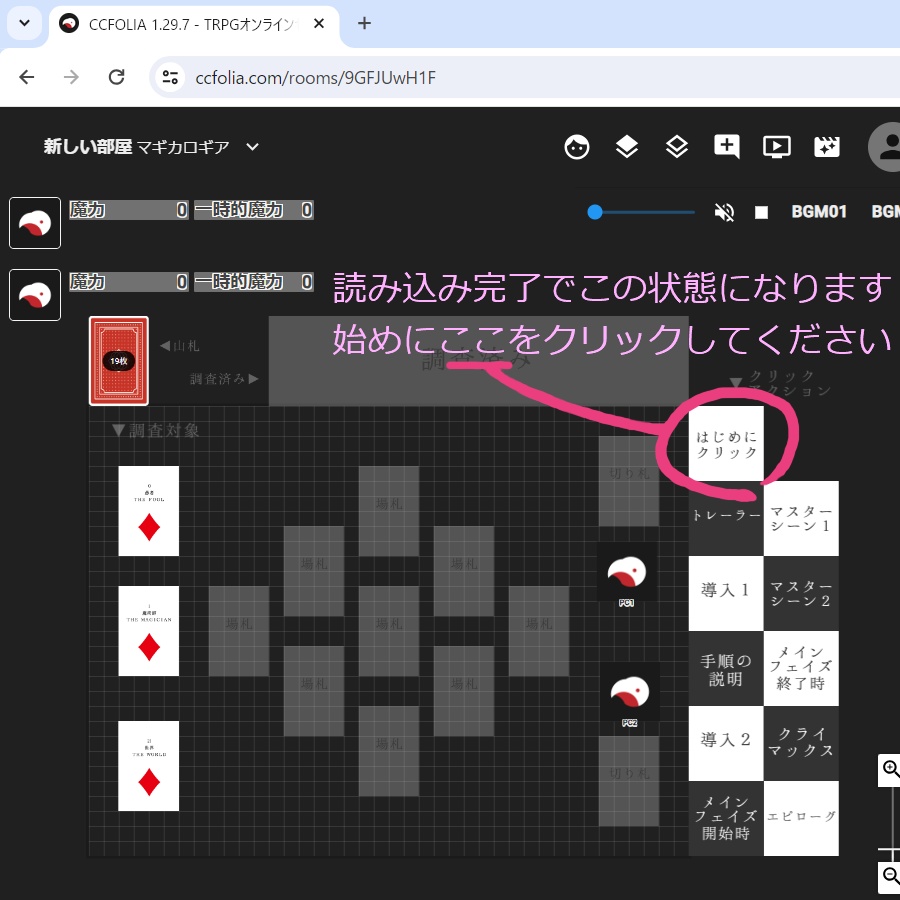Open the effects film-sparkle icon
The height and width of the screenshot is (900, 900).
tap(827, 147)
